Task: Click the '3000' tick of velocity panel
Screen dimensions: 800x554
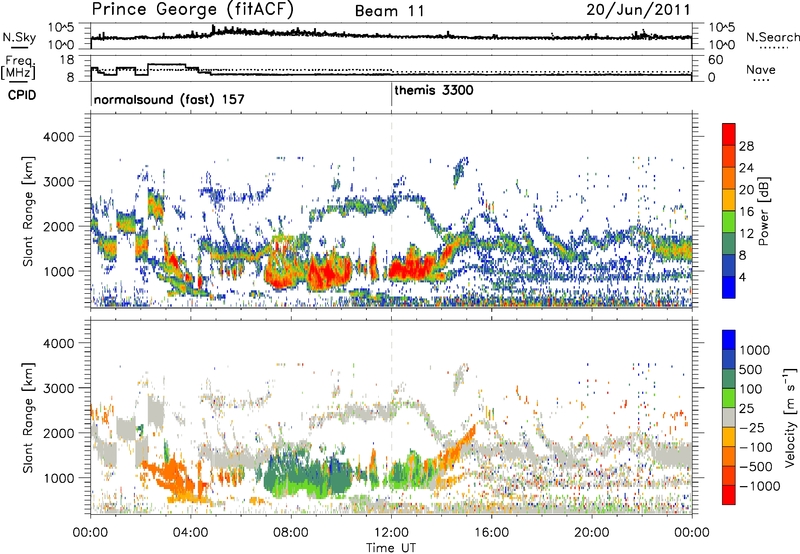Action: coord(58,388)
